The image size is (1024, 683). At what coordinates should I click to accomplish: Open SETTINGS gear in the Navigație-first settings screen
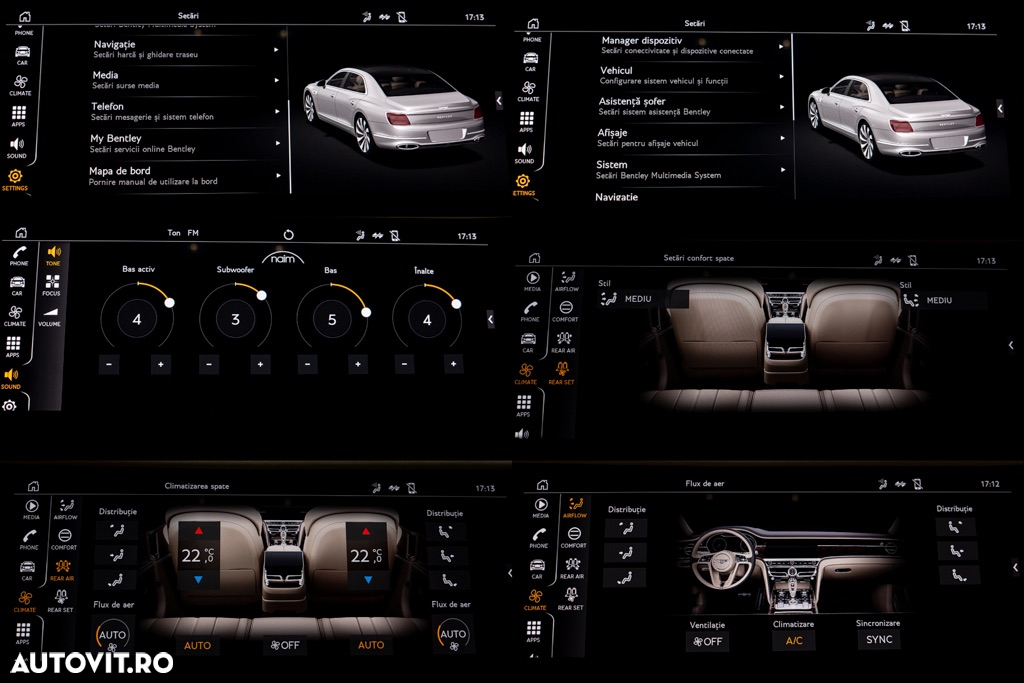click(15, 180)
